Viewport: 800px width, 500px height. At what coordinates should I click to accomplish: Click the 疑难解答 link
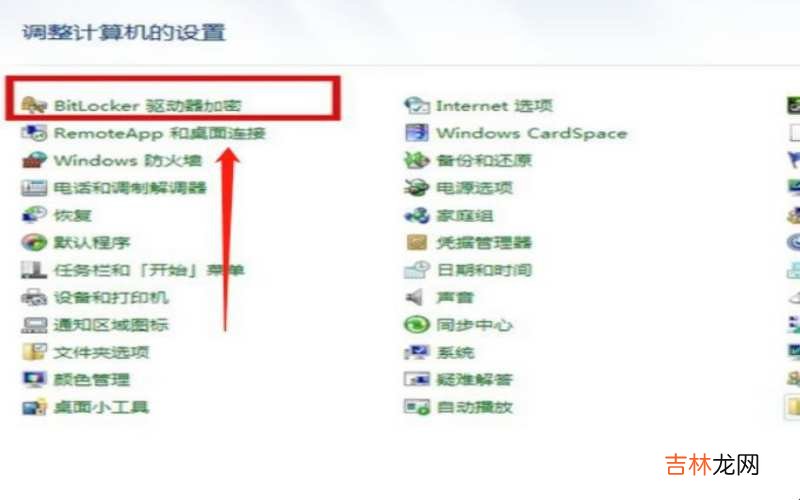click(474, 379)
